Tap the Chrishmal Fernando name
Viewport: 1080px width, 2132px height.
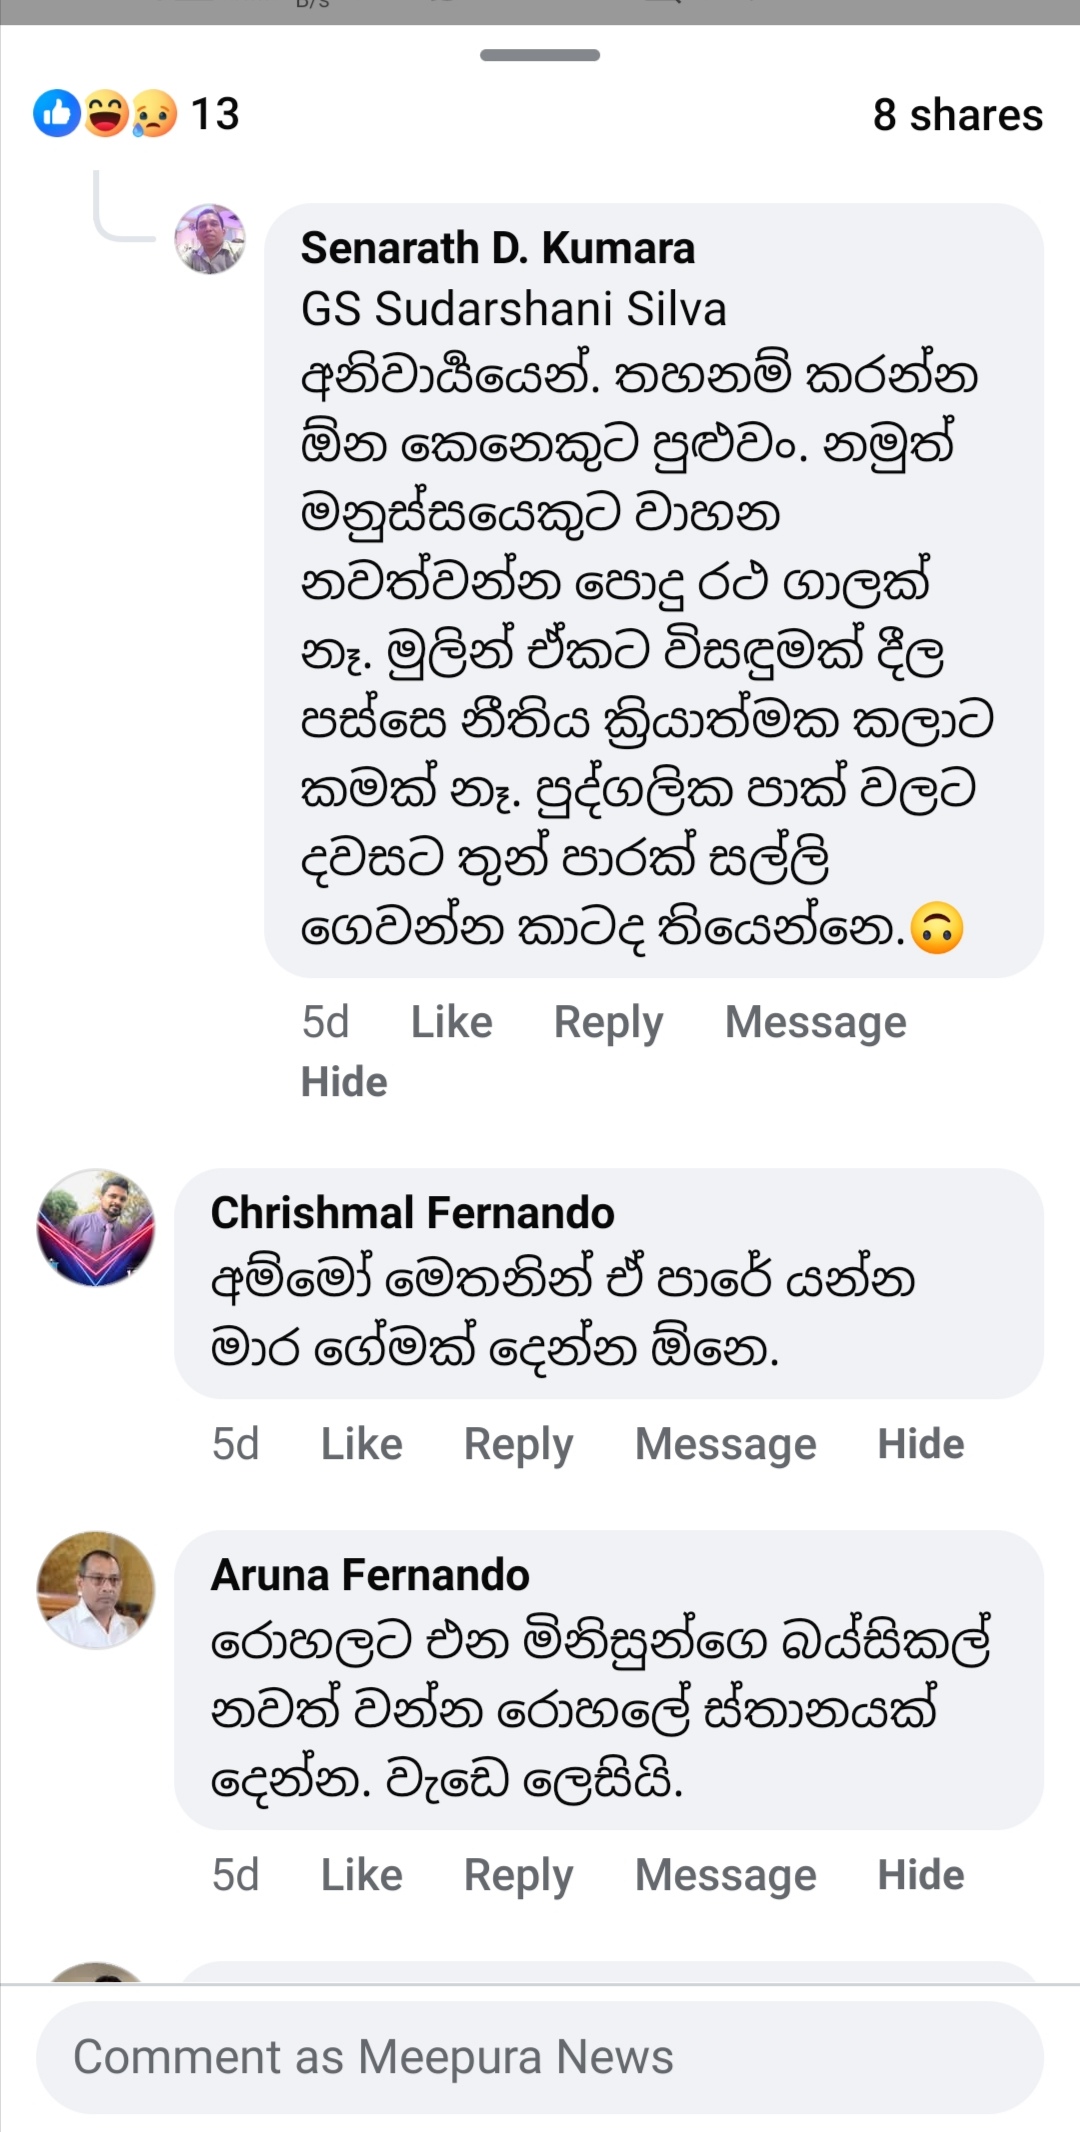coord(412,1213)
